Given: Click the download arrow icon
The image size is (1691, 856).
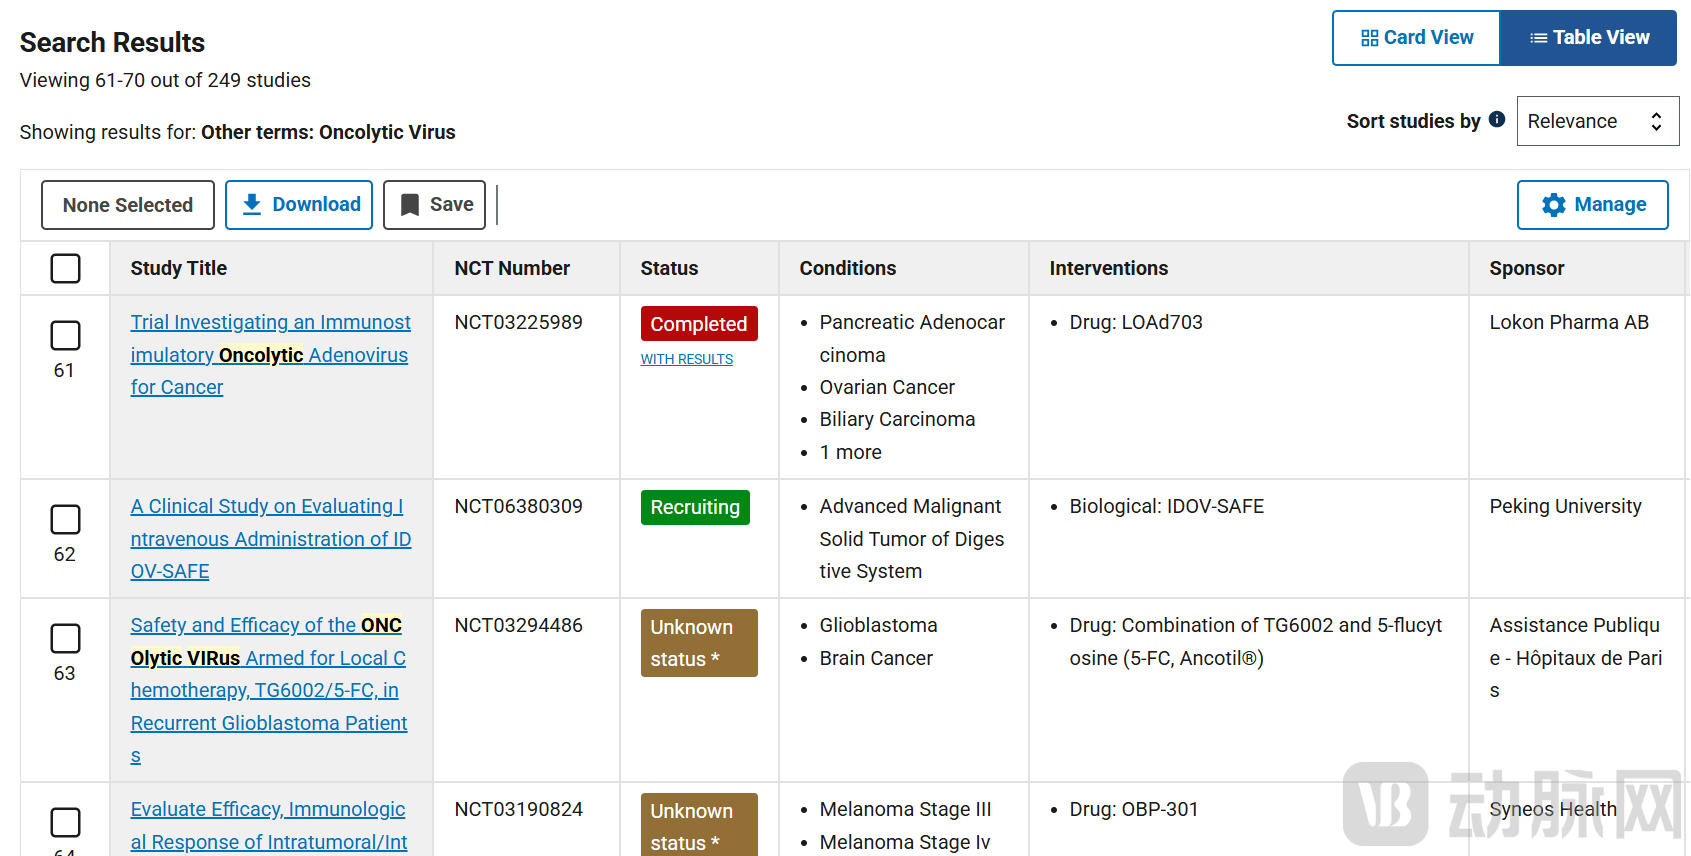Looking at the screenshot, I should (252, 204).
